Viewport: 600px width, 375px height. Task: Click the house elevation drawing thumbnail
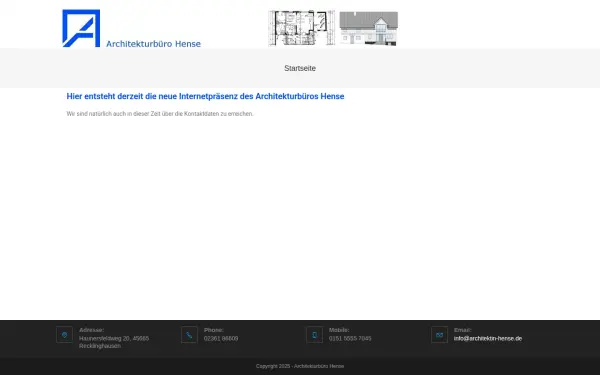point(368,28)
